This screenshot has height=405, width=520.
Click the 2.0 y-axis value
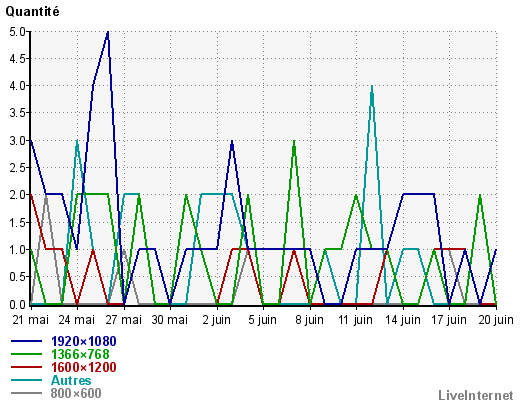tap(17, 195)
